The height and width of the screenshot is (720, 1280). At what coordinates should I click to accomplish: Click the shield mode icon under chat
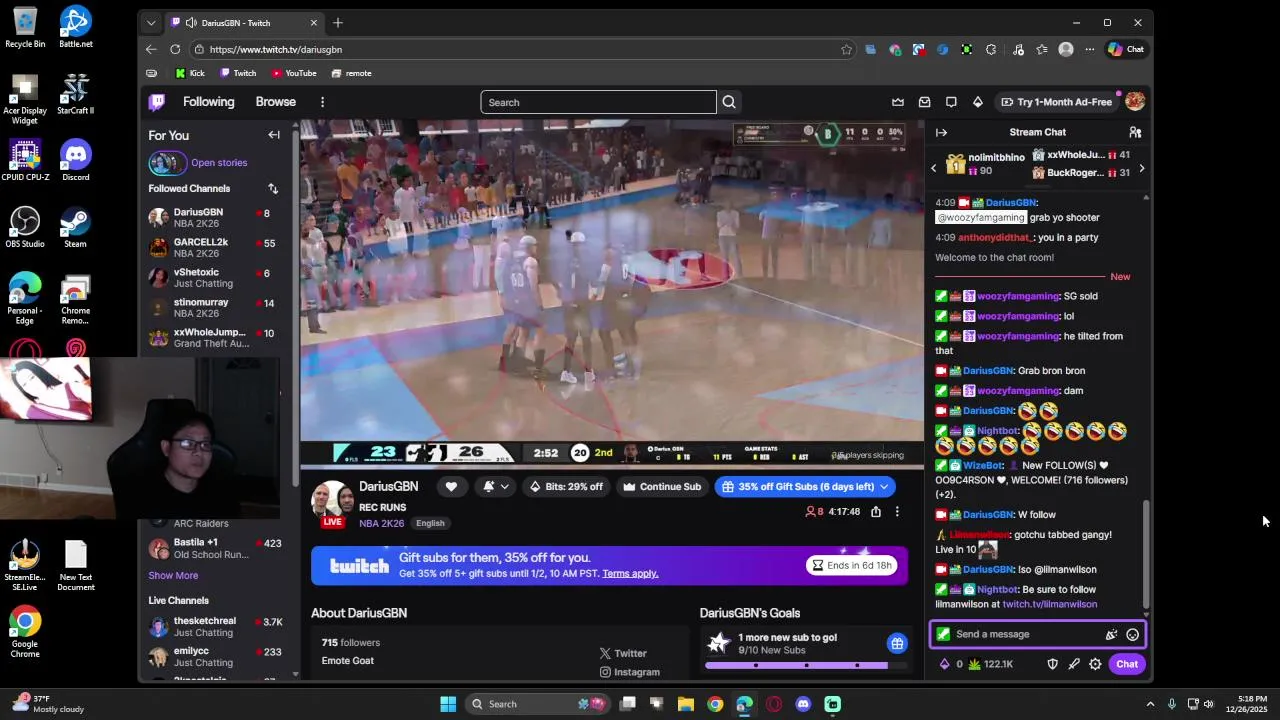[x=1052, y=664]
